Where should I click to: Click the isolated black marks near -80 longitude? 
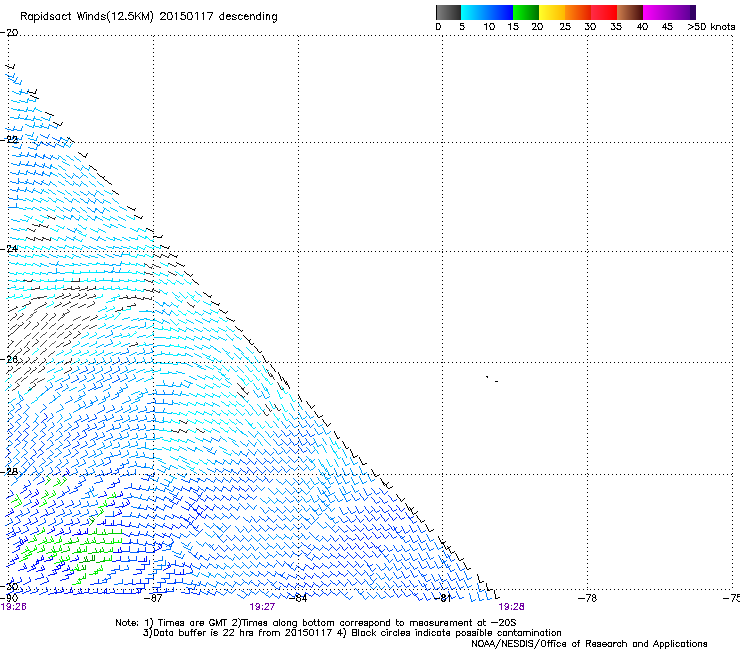492,379
